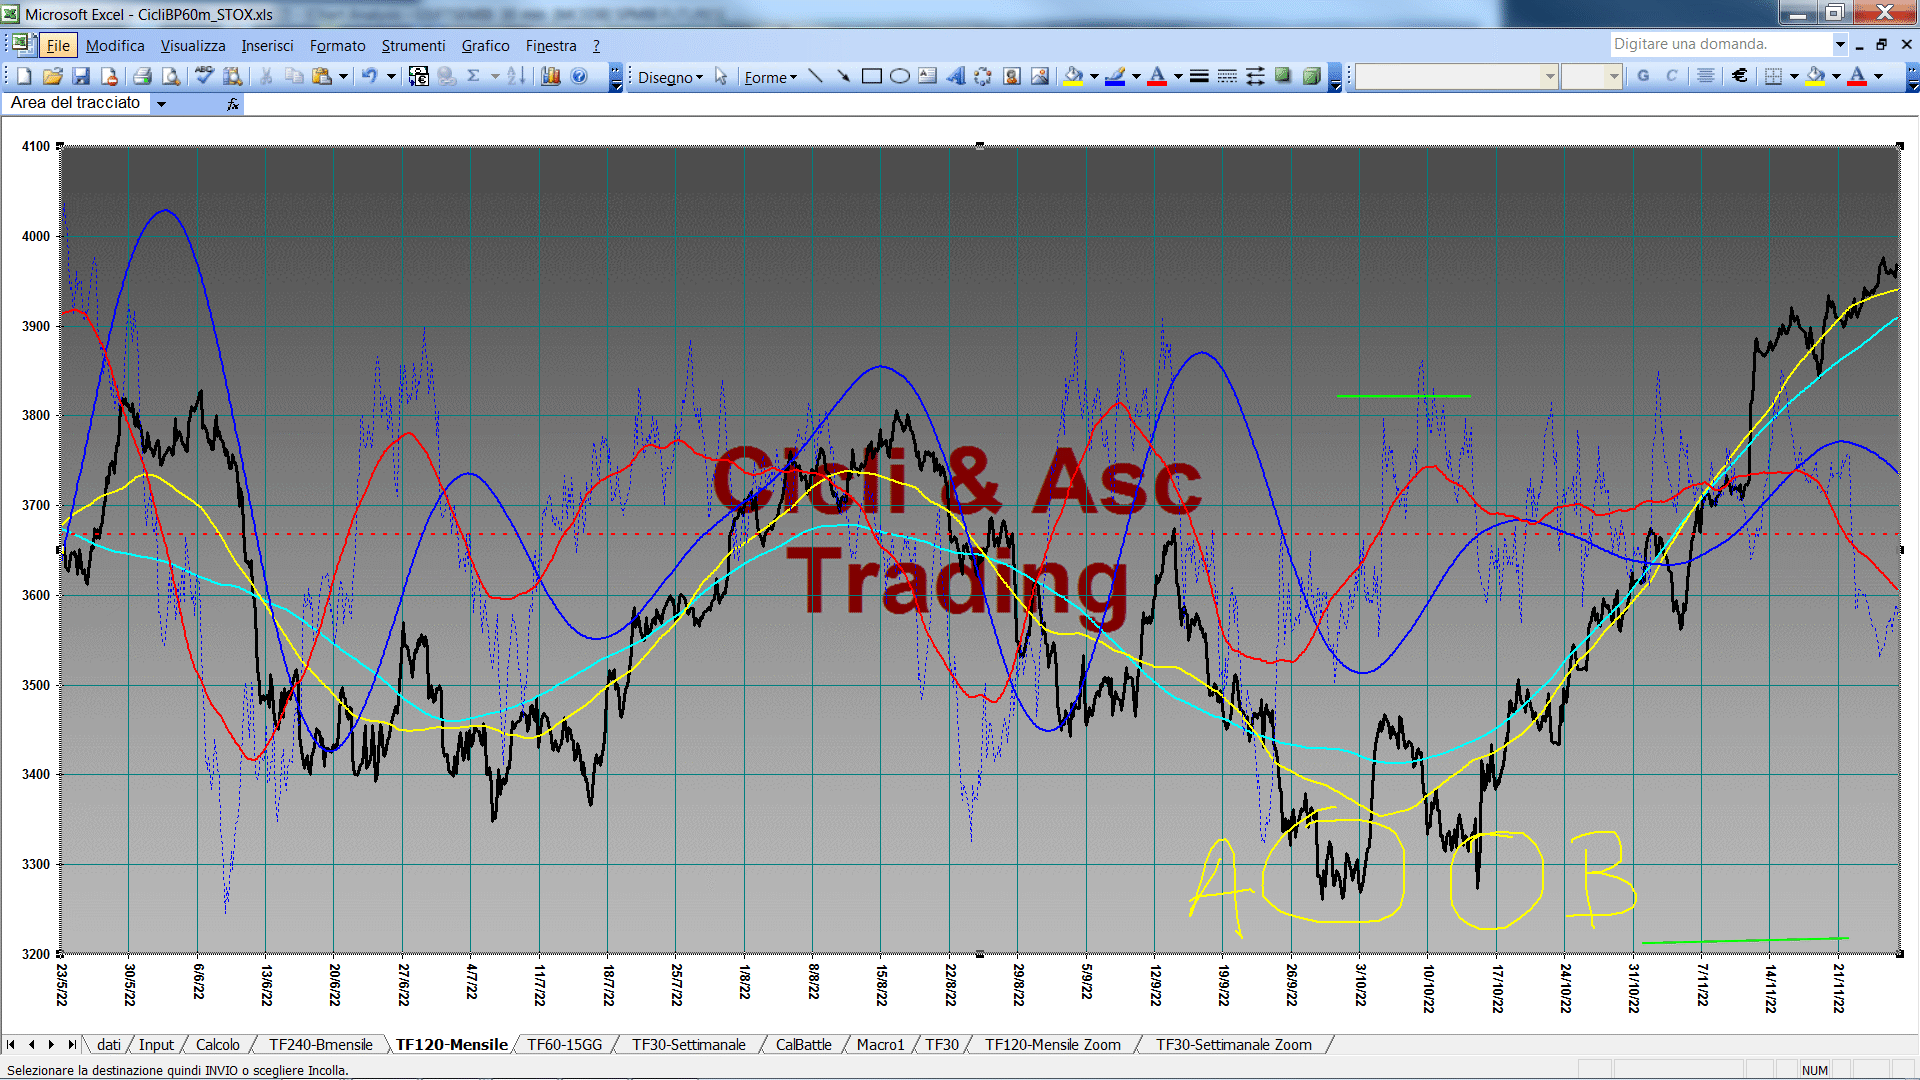Open the Forme shapes dropdown
Screen dimensions: 1920x1080
click(770, 77)
